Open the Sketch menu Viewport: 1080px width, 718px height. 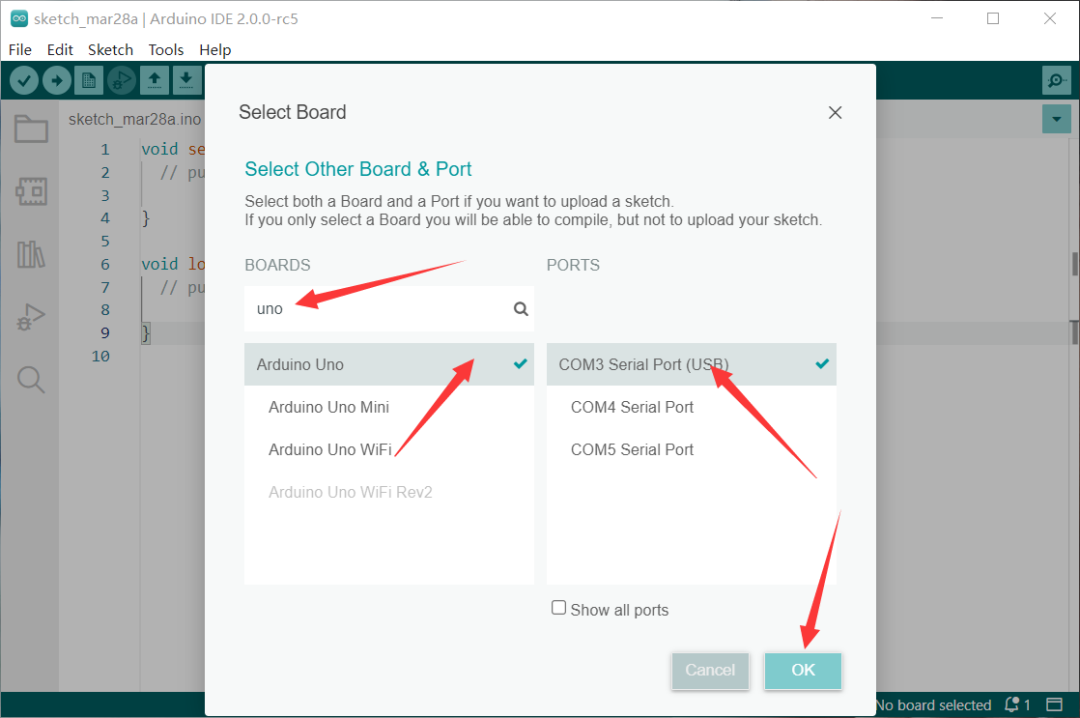(x=110, y=50)
